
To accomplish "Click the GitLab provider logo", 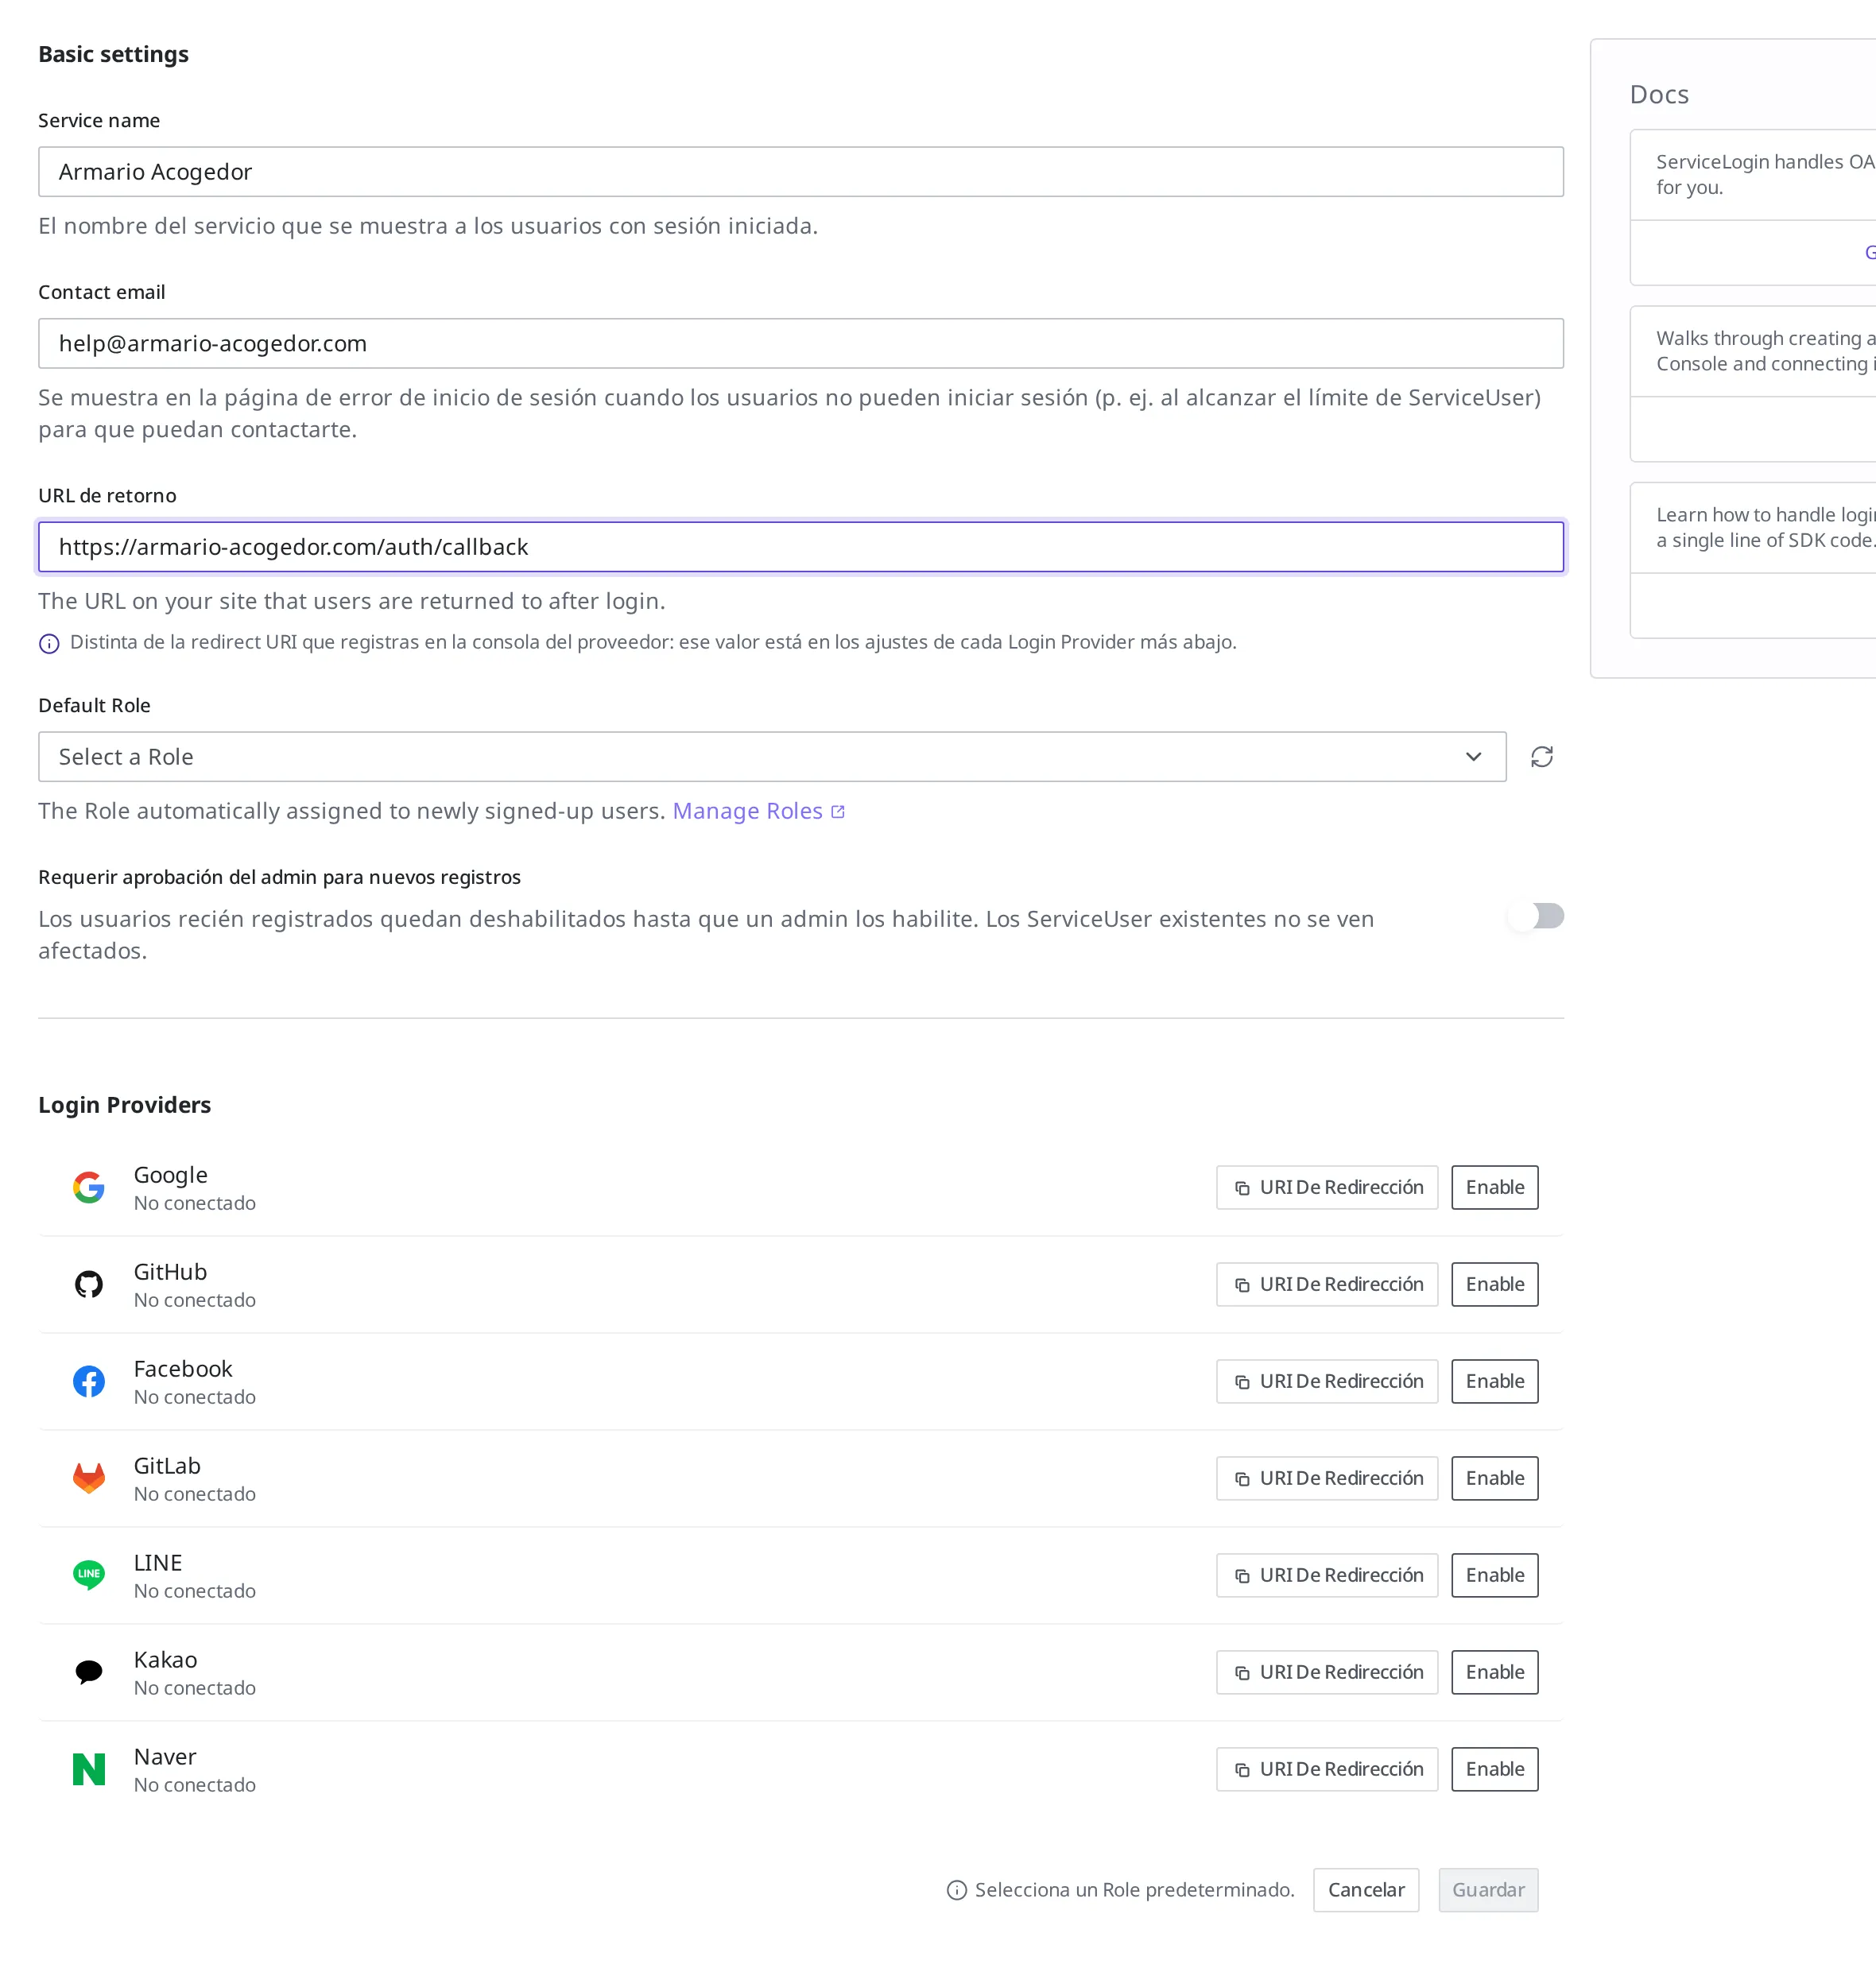I will [x=89, y=1478].
